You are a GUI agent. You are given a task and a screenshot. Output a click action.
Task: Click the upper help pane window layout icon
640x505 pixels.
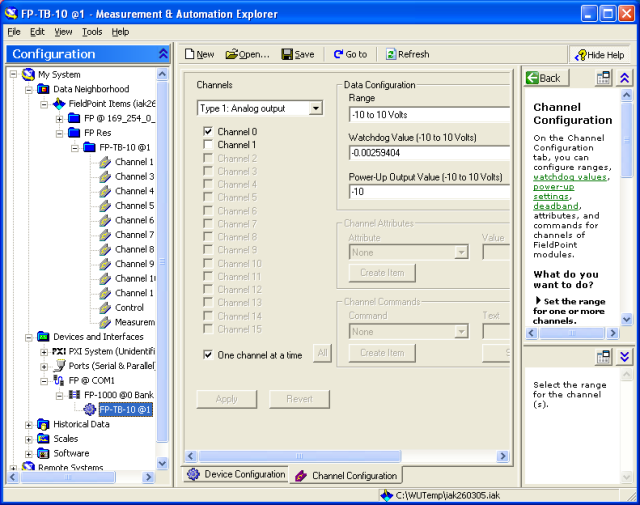point(603,78)
